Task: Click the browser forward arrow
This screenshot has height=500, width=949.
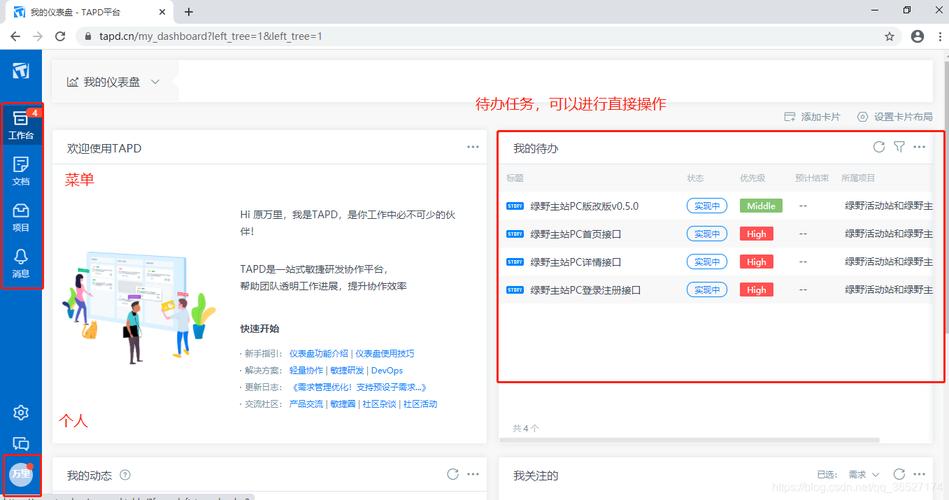Action: pyautogui.click(x=38, y=36)
